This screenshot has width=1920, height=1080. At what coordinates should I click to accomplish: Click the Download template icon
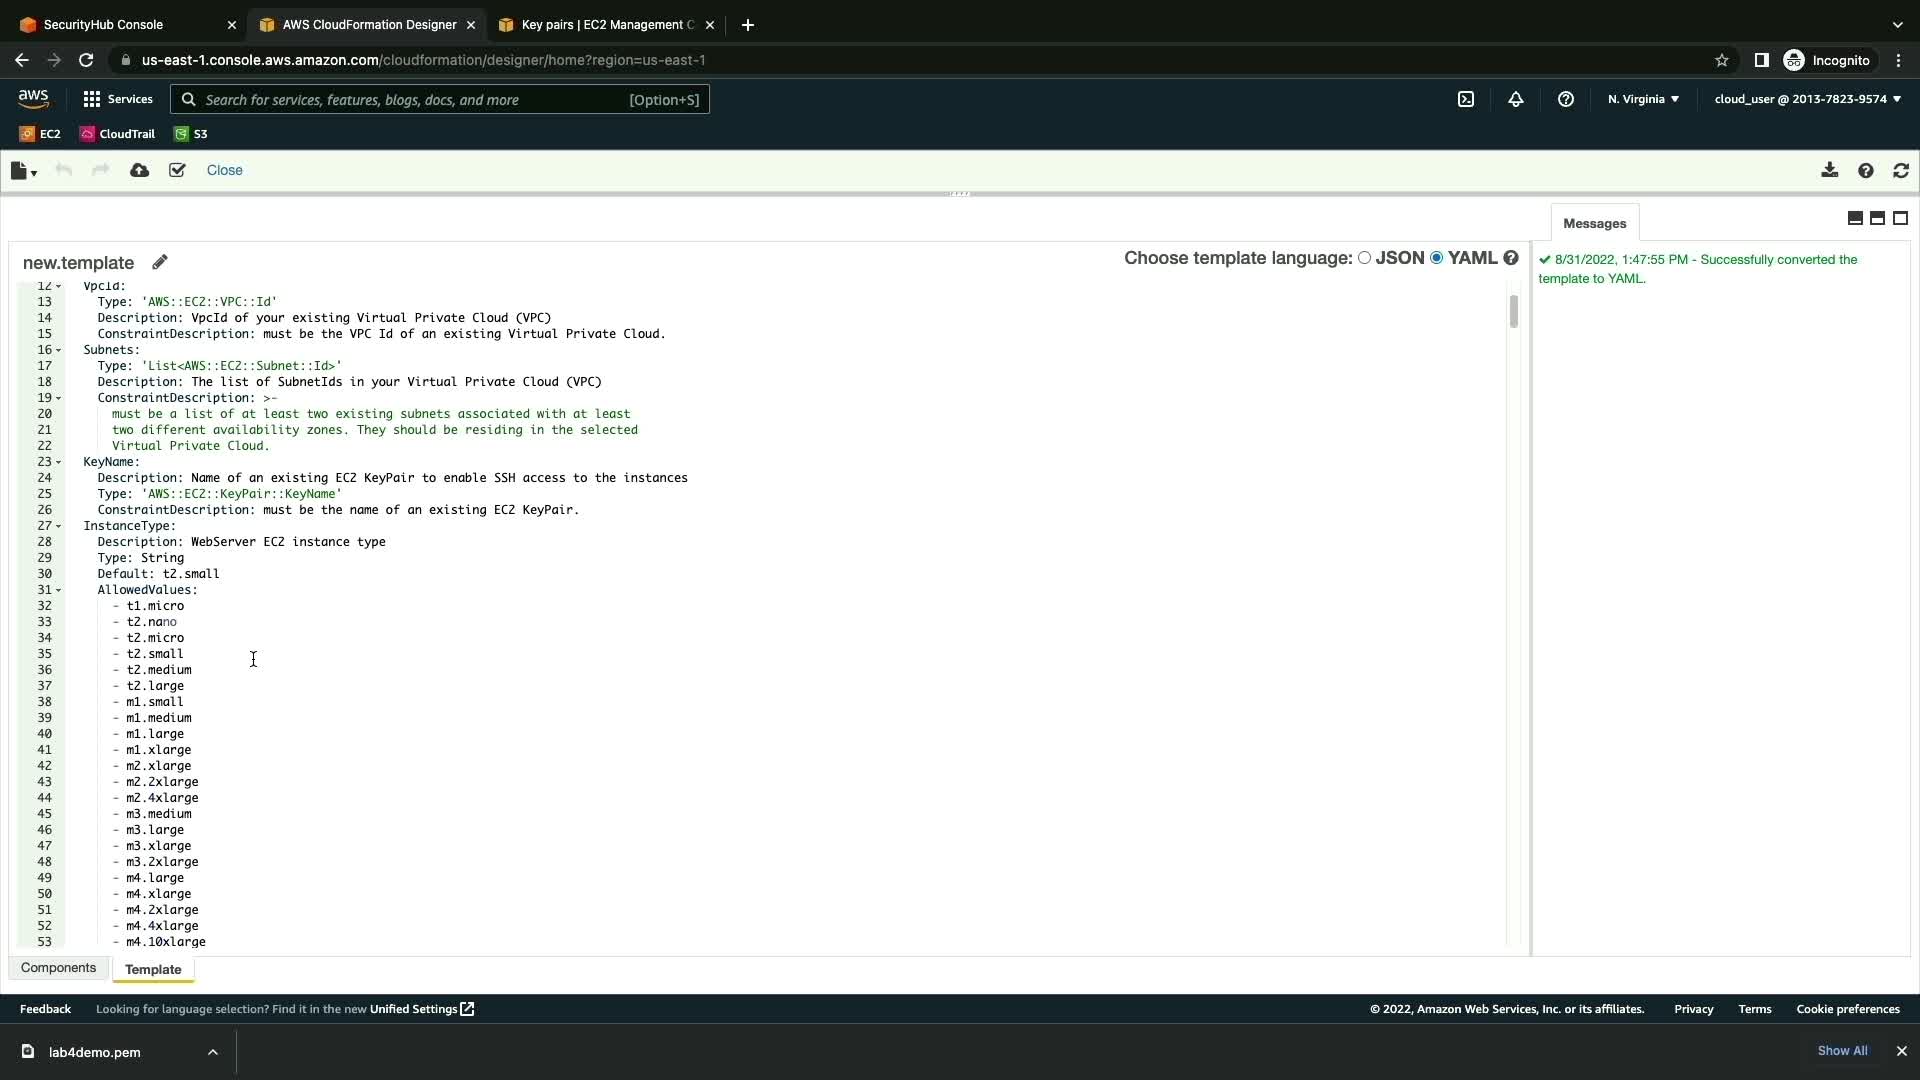[1829, 170]
